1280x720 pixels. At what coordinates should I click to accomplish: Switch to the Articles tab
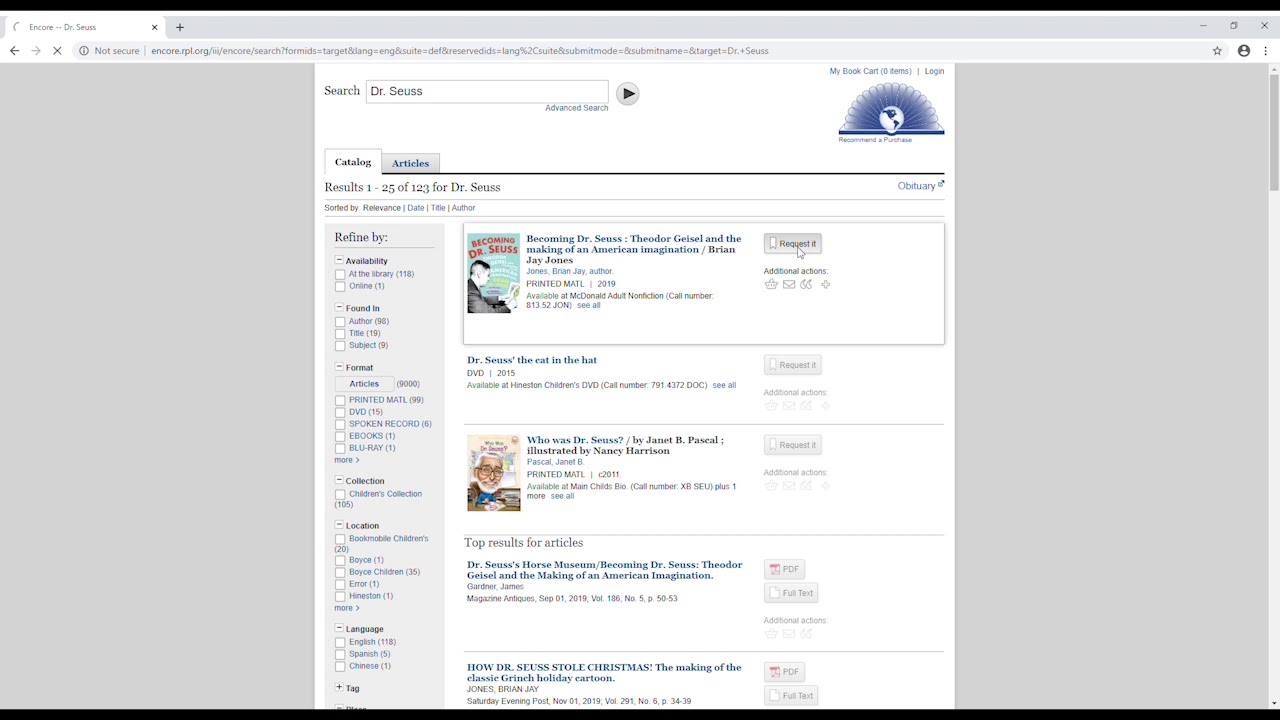410,163
